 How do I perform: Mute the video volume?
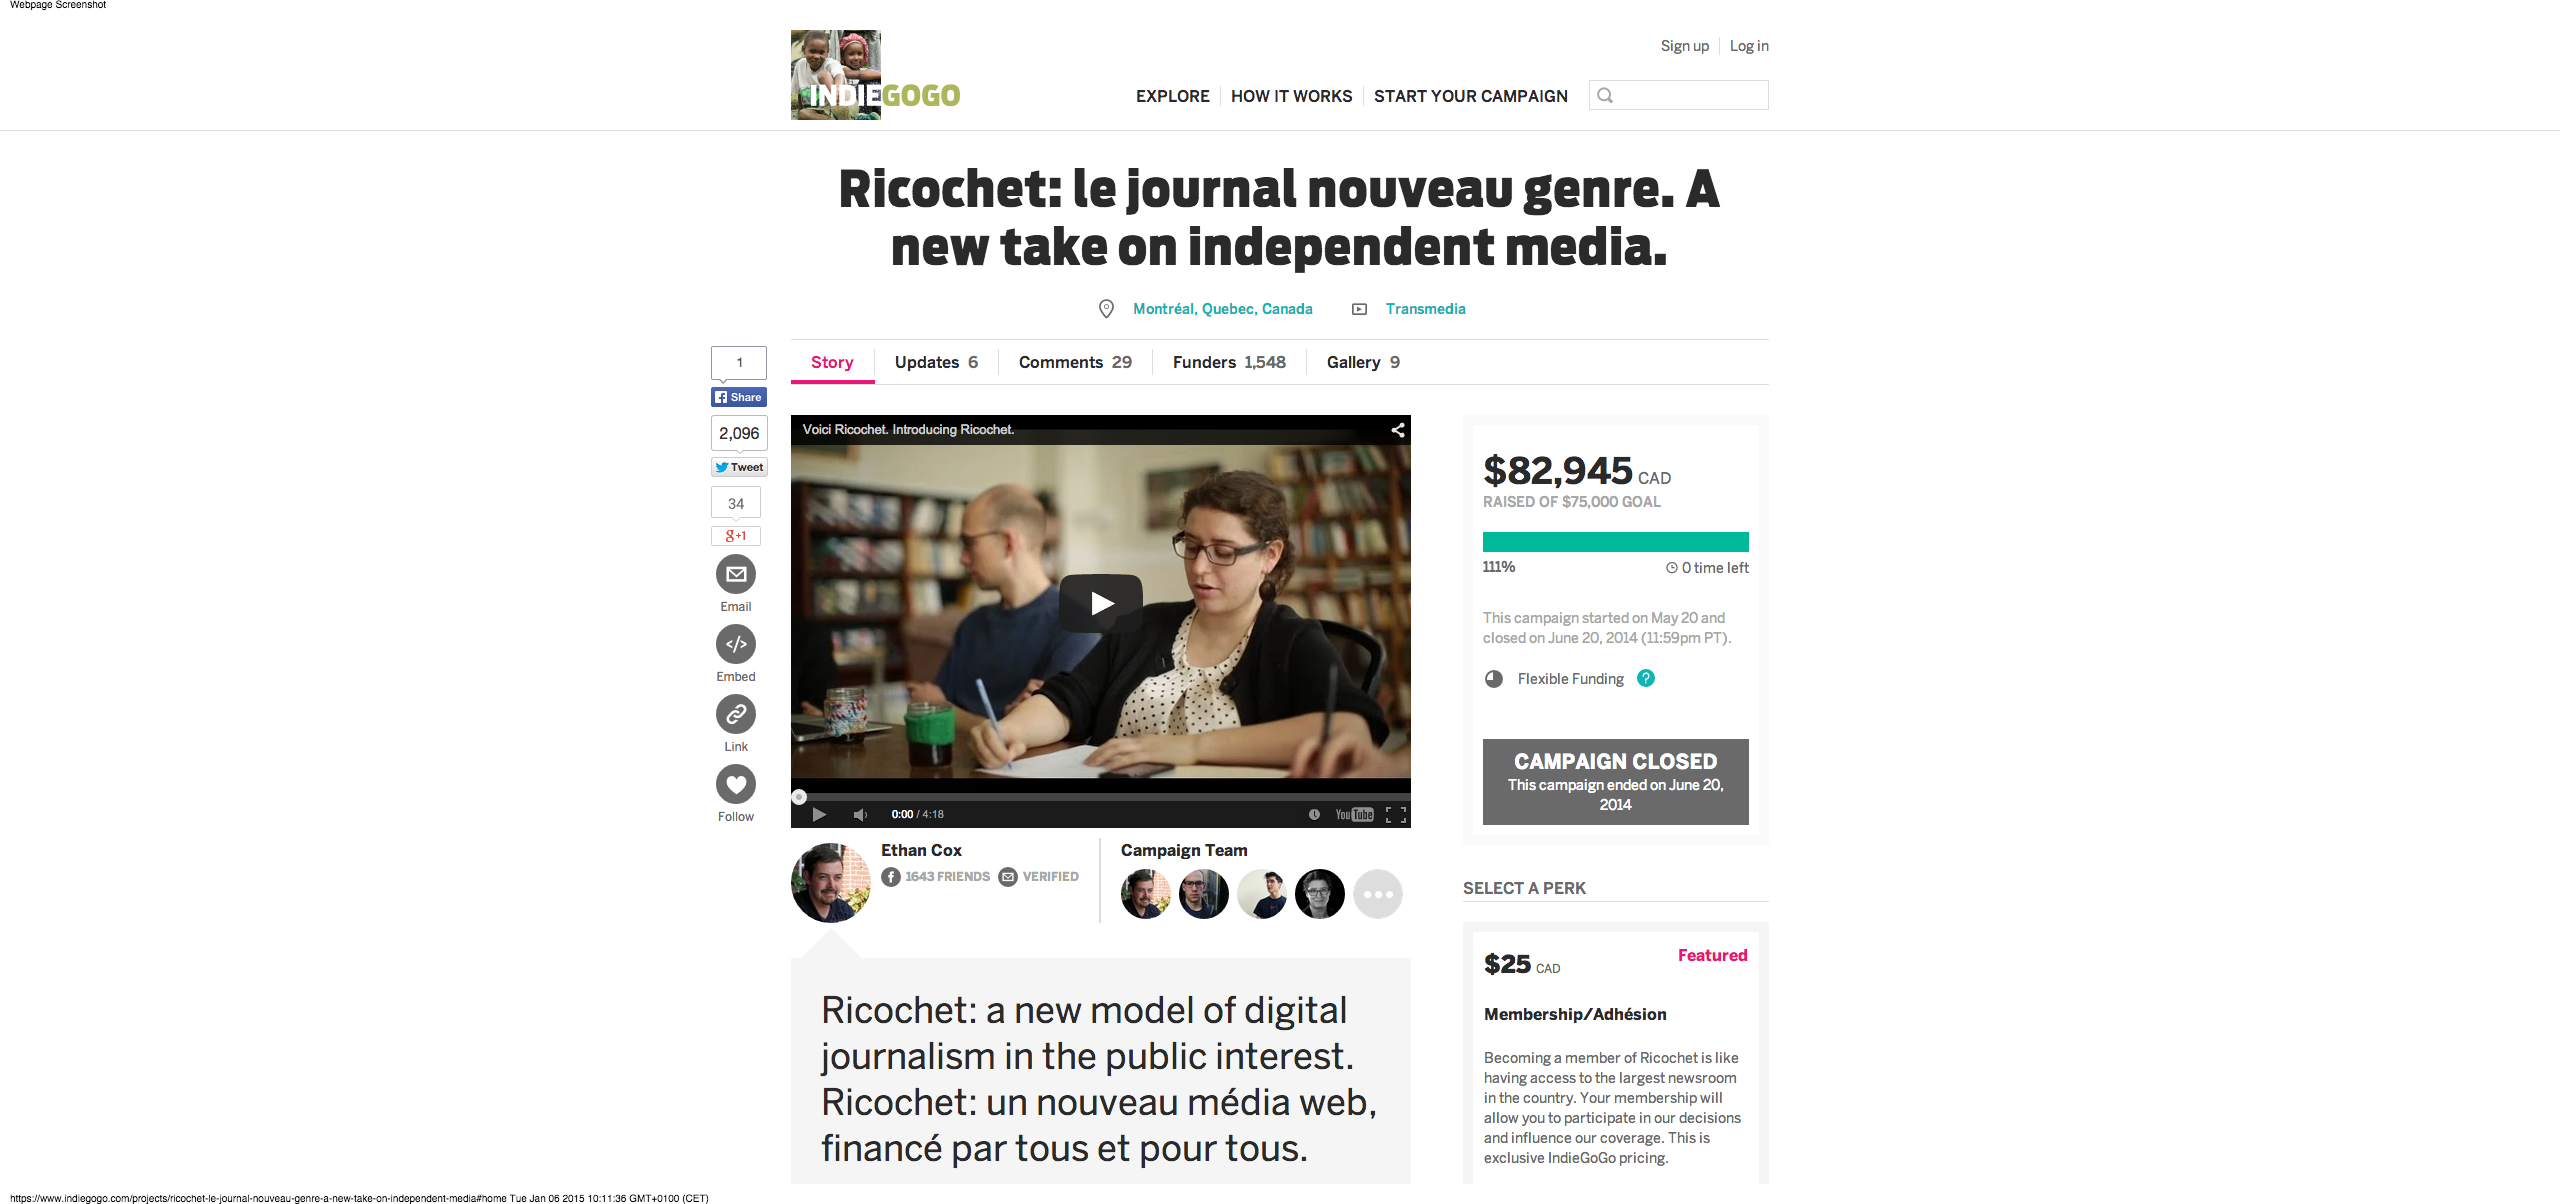click(860, 814)
